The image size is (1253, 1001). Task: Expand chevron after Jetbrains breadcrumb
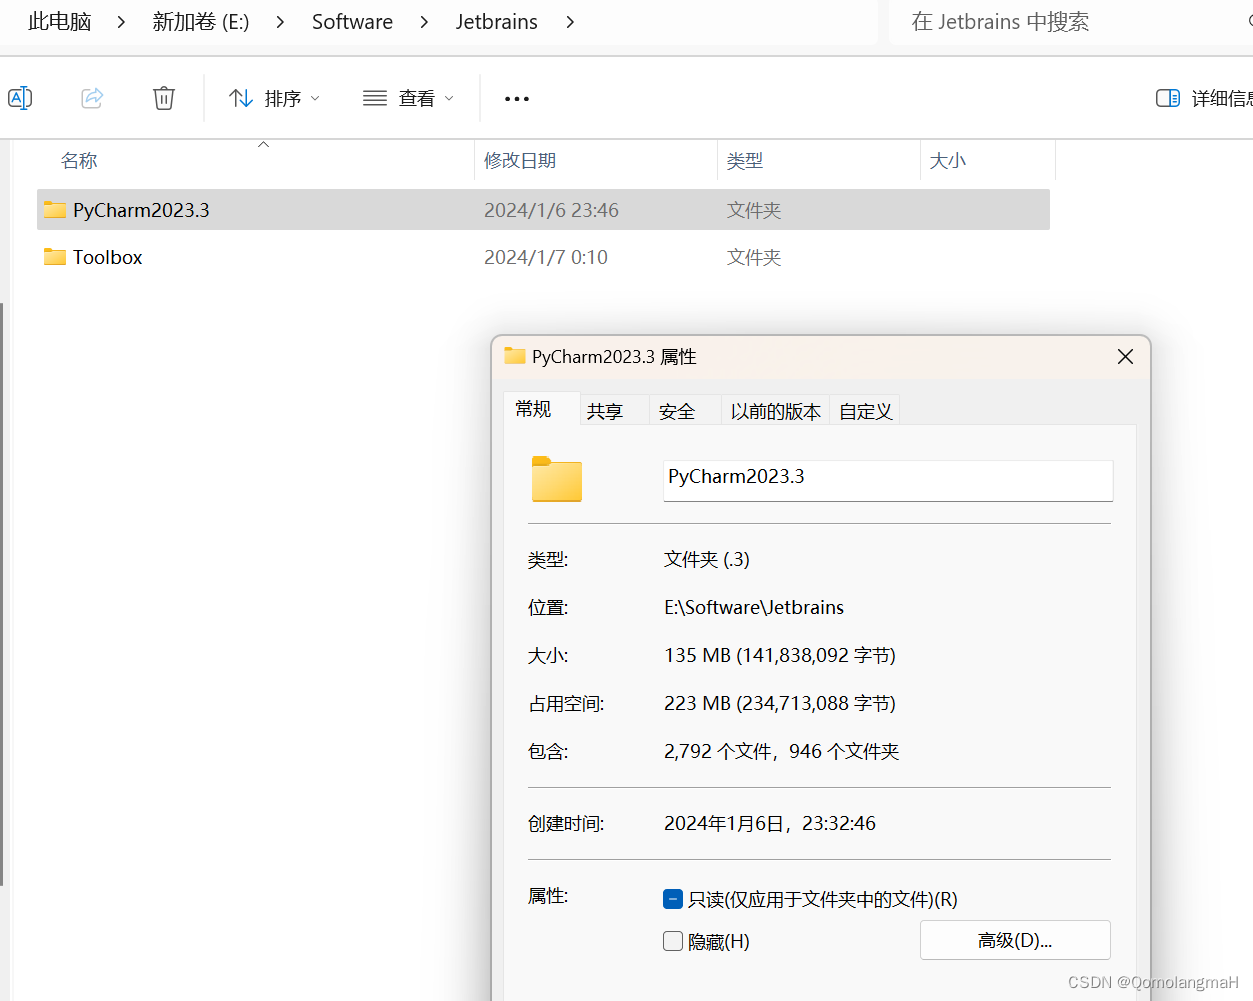point(570,22)
